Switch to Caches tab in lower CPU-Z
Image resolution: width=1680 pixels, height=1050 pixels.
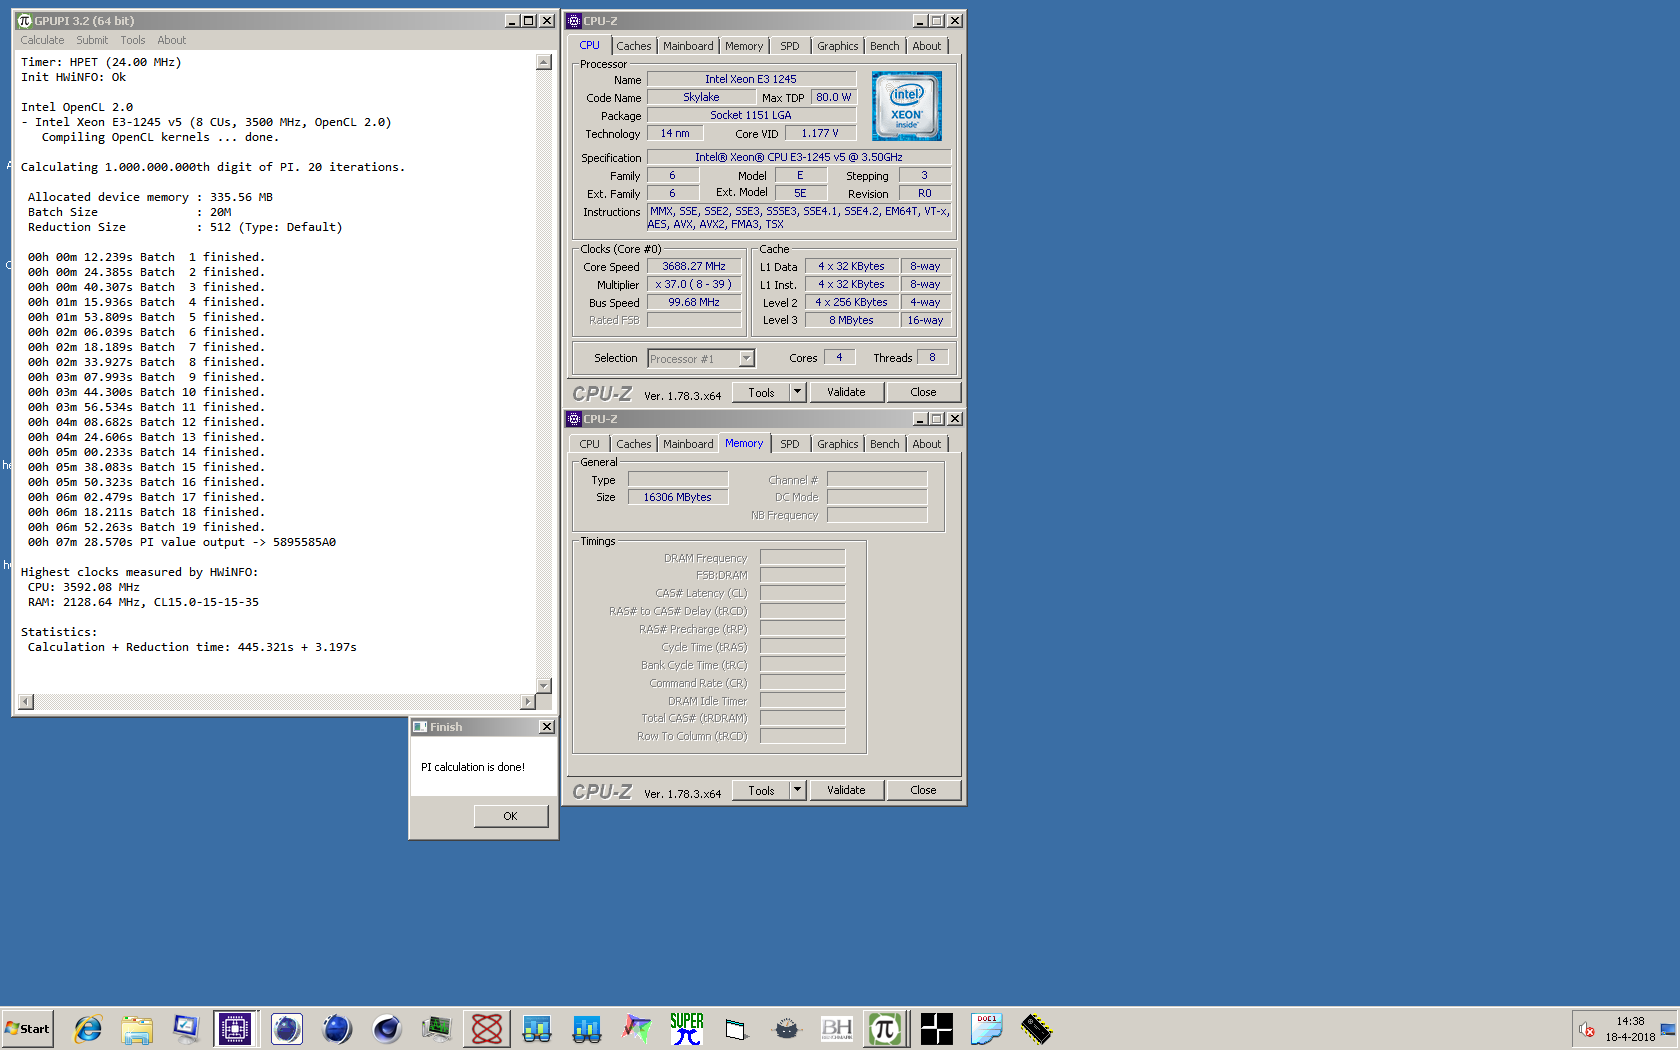634,444
